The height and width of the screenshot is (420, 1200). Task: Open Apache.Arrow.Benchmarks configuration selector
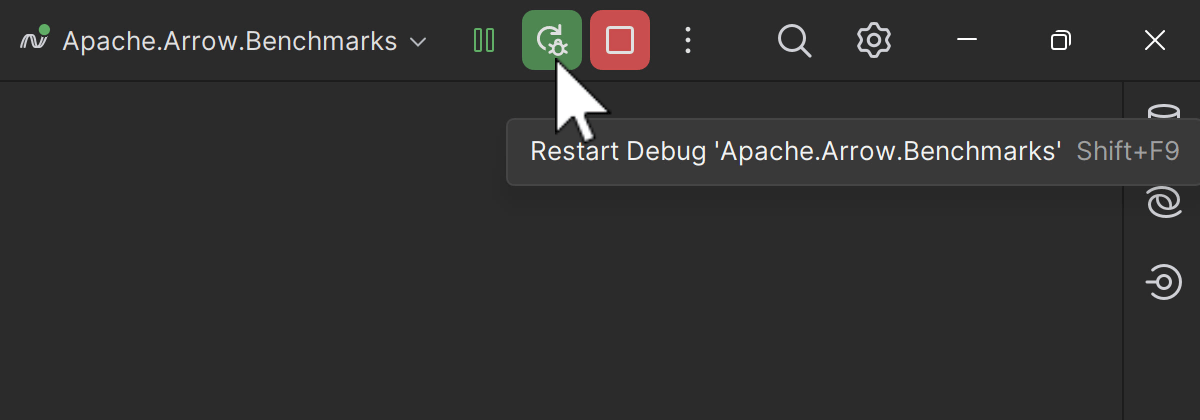tap(229, 42)
